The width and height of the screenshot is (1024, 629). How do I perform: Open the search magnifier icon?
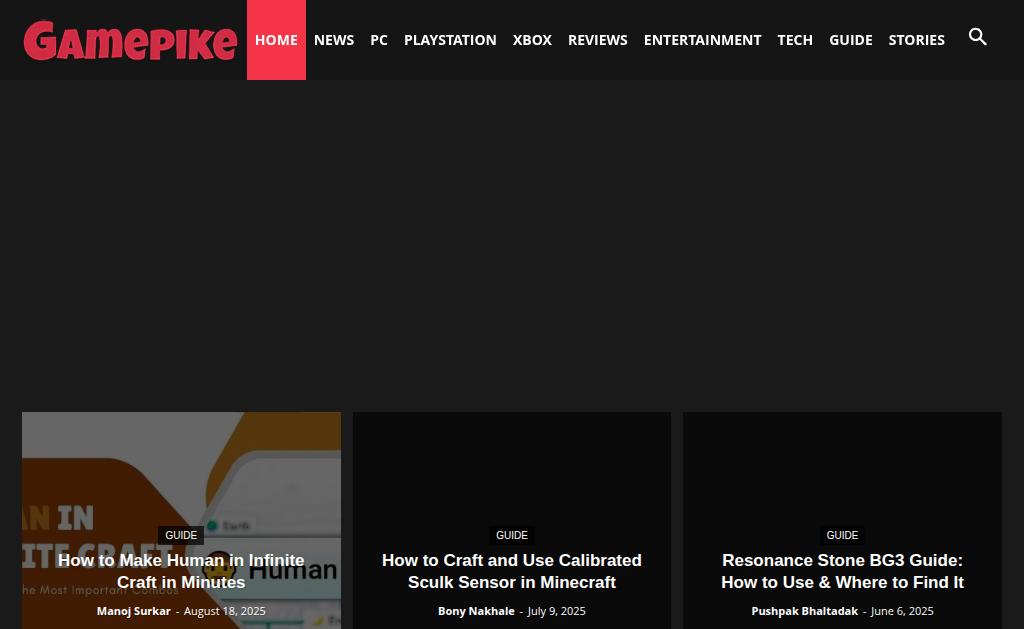[977, 37]
